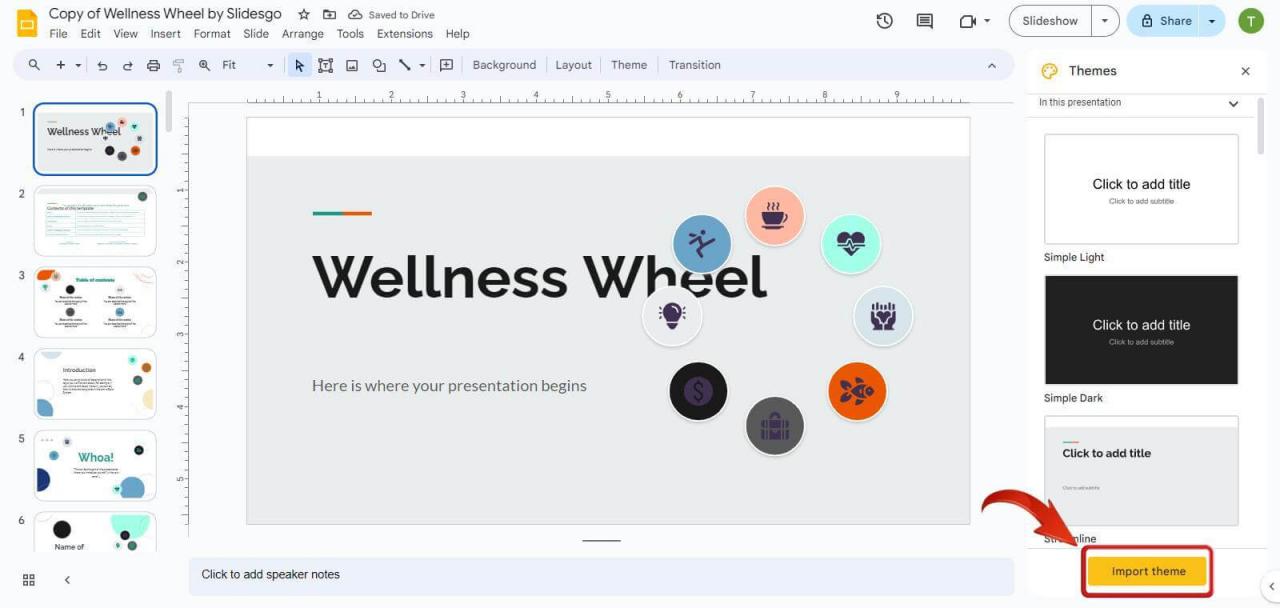The image size is (1280, 608).
Task: Click the Import theme button
Action: pos(1147,570)
